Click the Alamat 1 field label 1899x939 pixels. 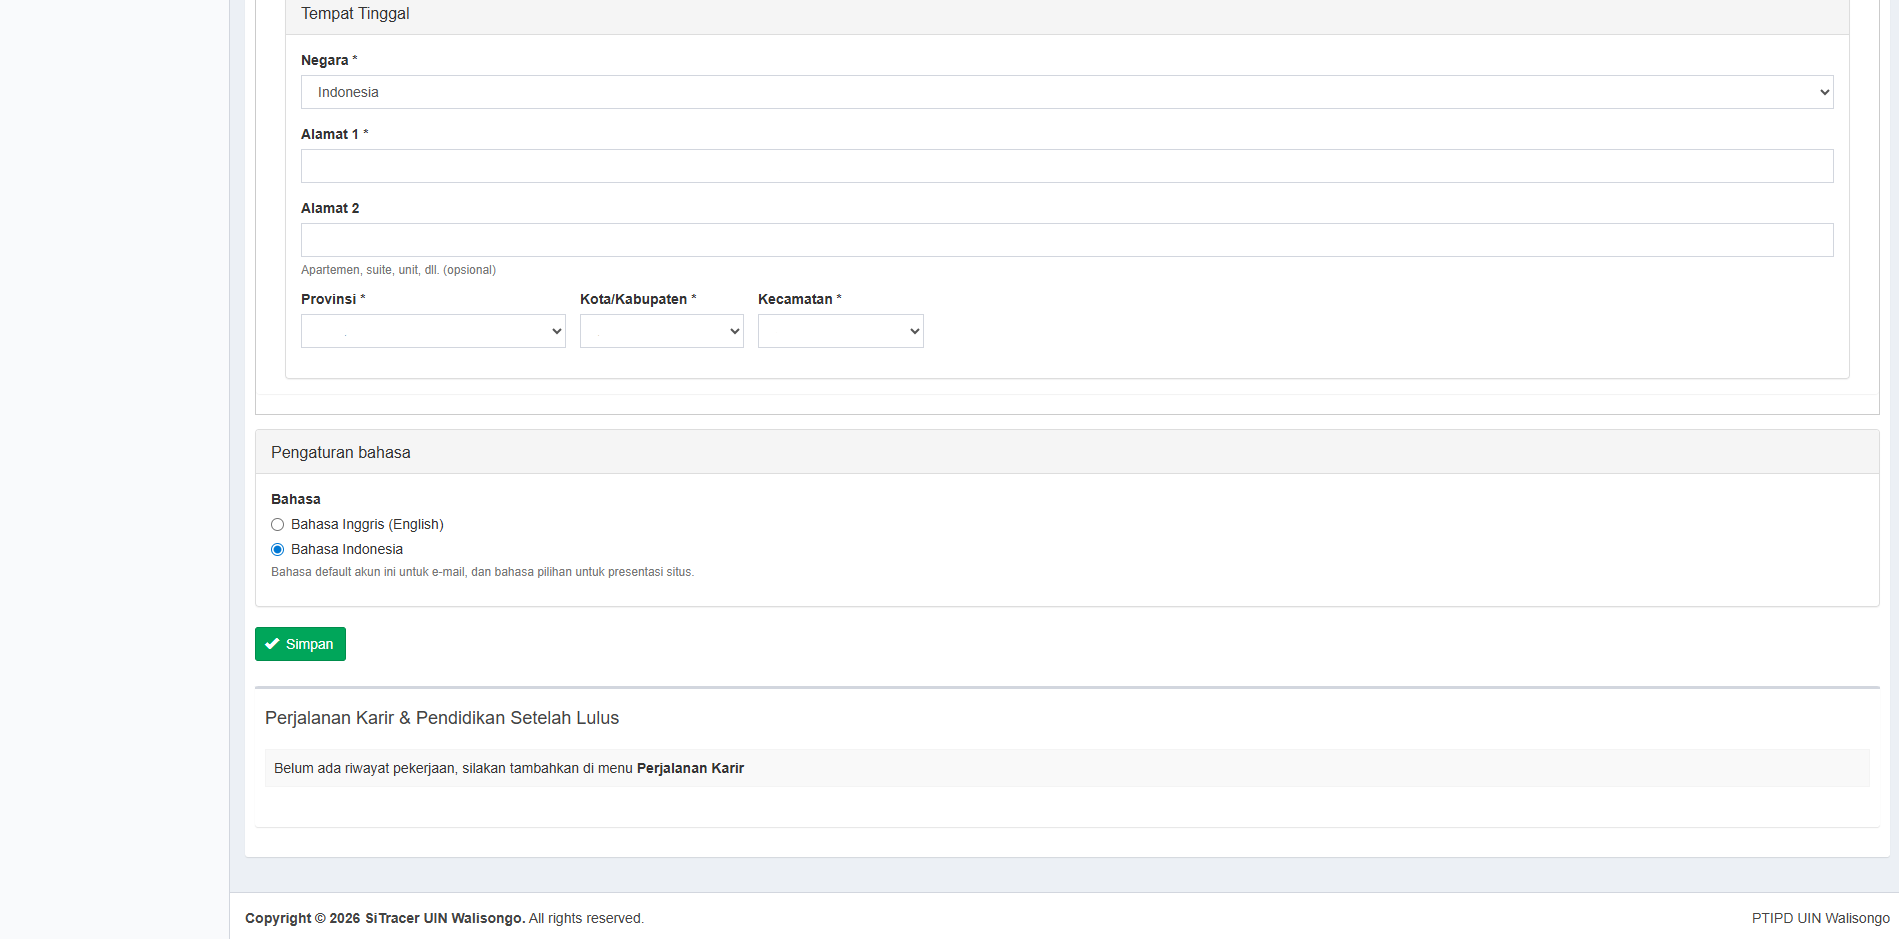329,134
